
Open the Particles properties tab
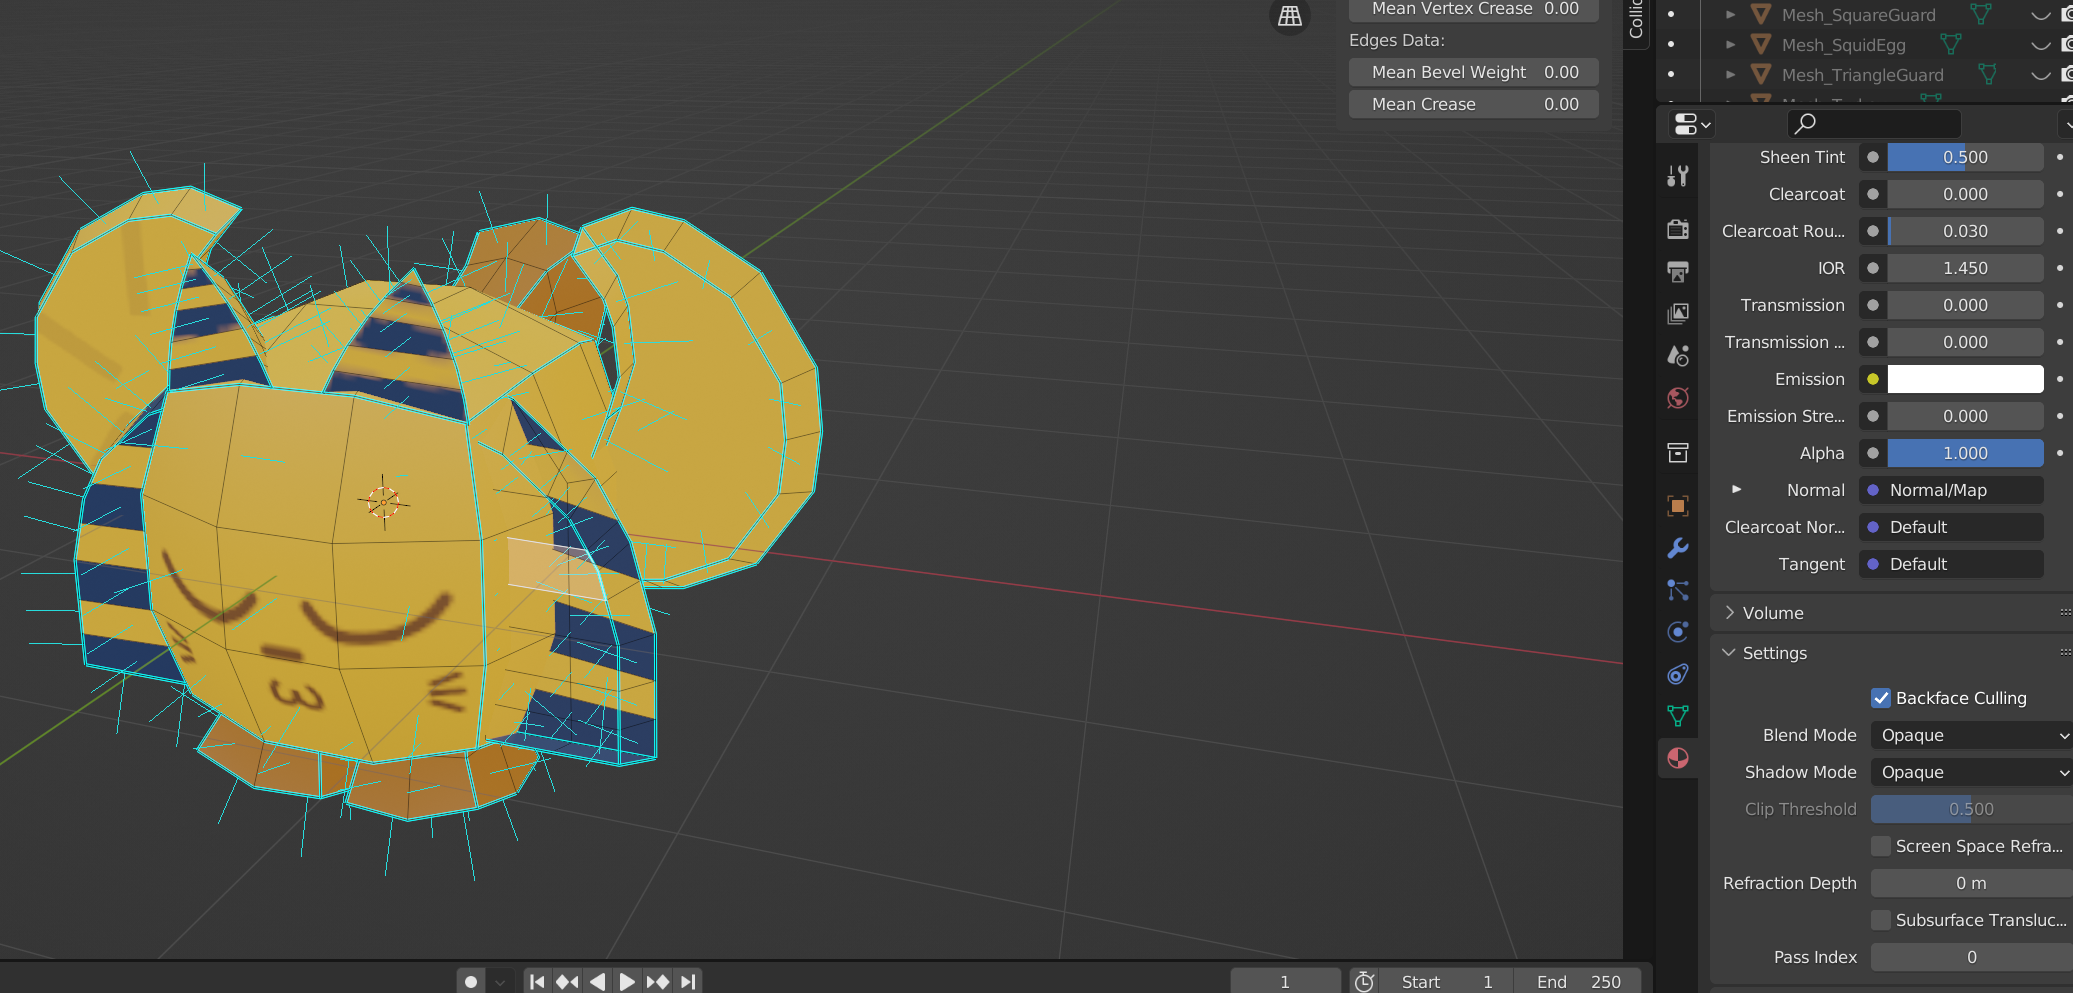(x=1678, y=590)
